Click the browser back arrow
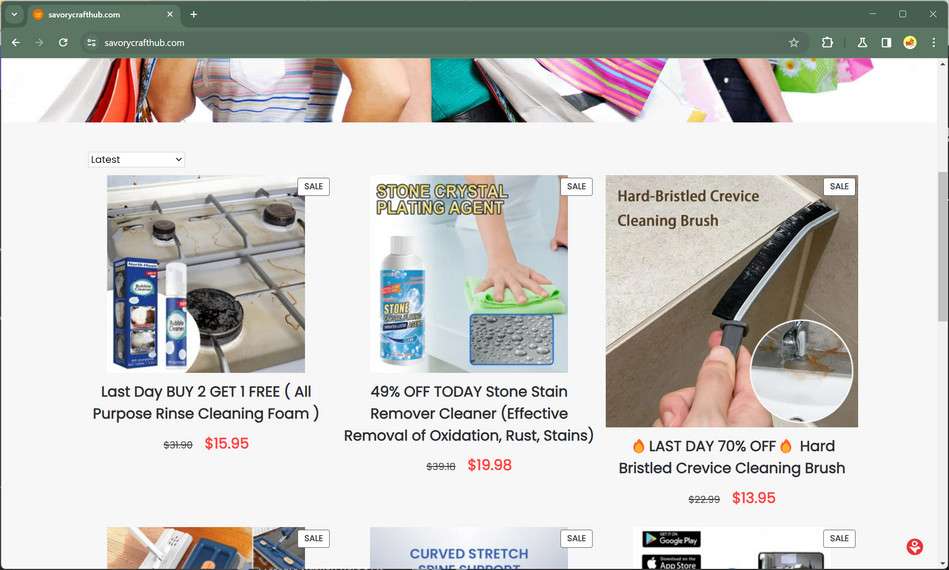The image size is (949, 570). (16, 42)
